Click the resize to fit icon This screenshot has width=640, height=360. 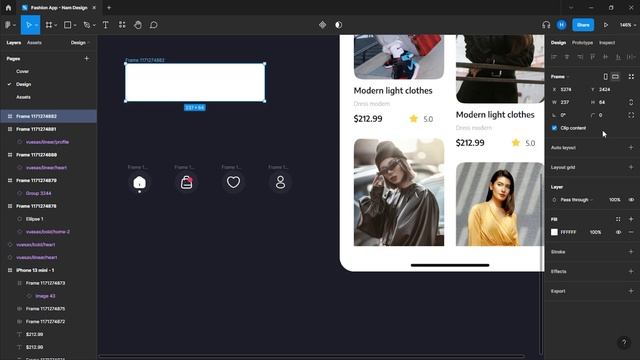tap(631, 77)
